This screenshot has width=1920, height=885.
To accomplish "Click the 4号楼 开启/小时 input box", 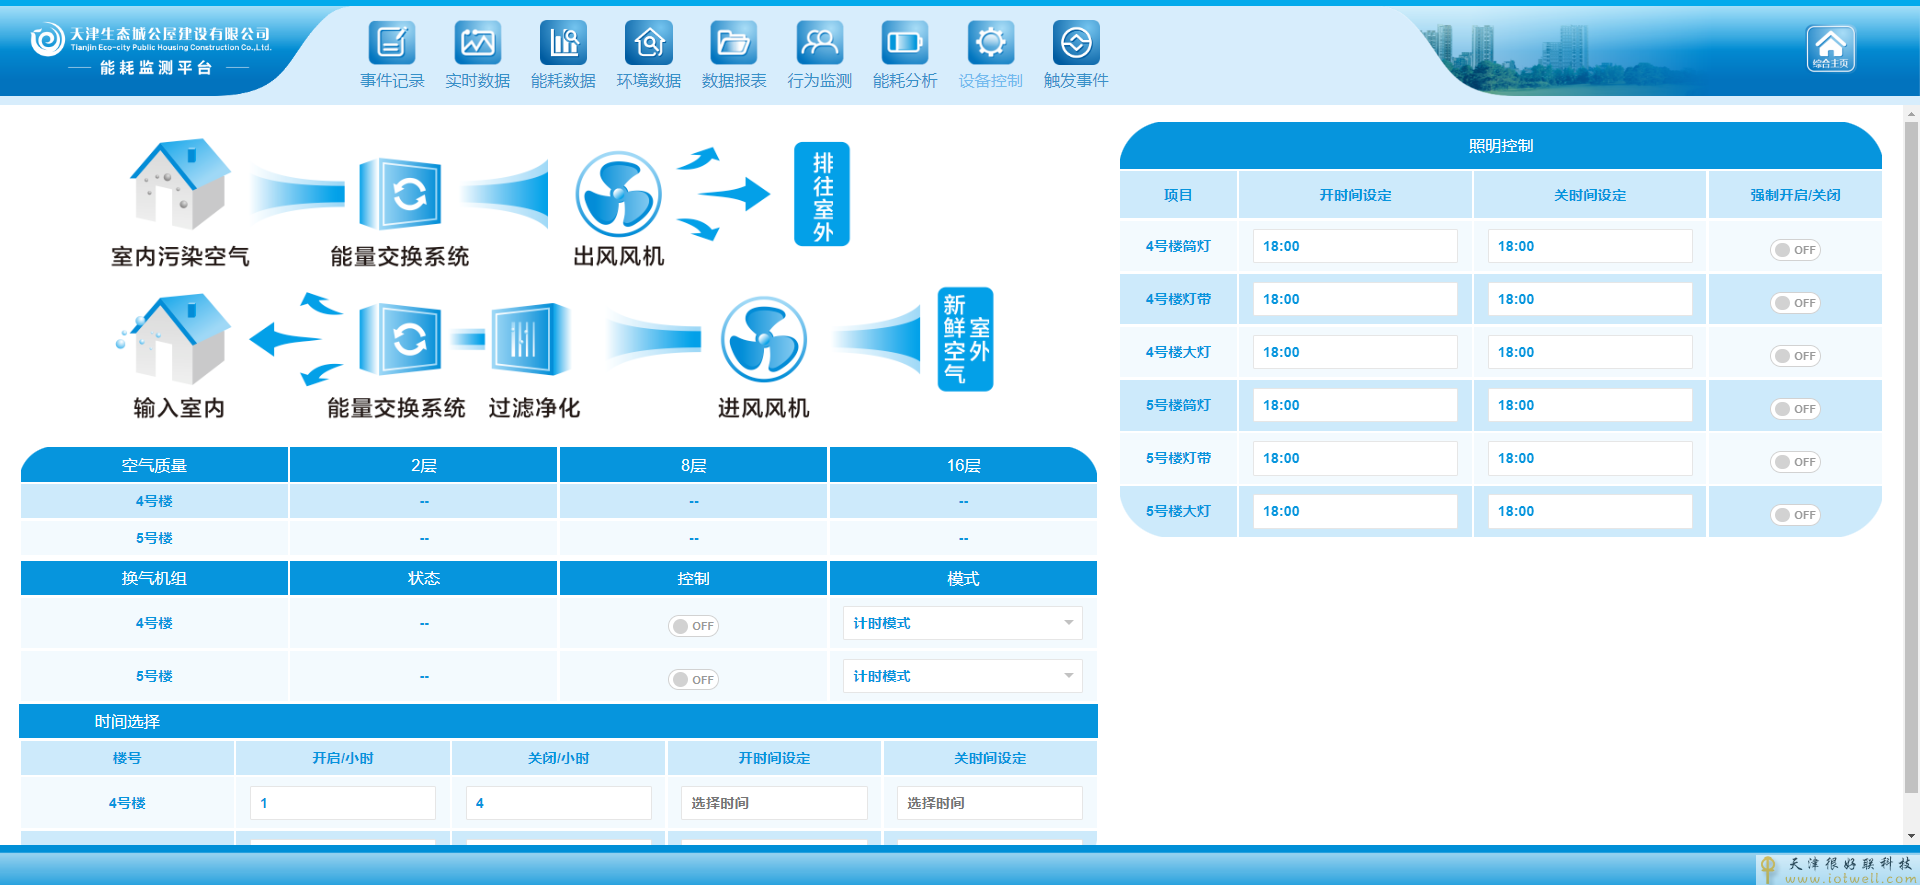I will [x=342, y=803].
